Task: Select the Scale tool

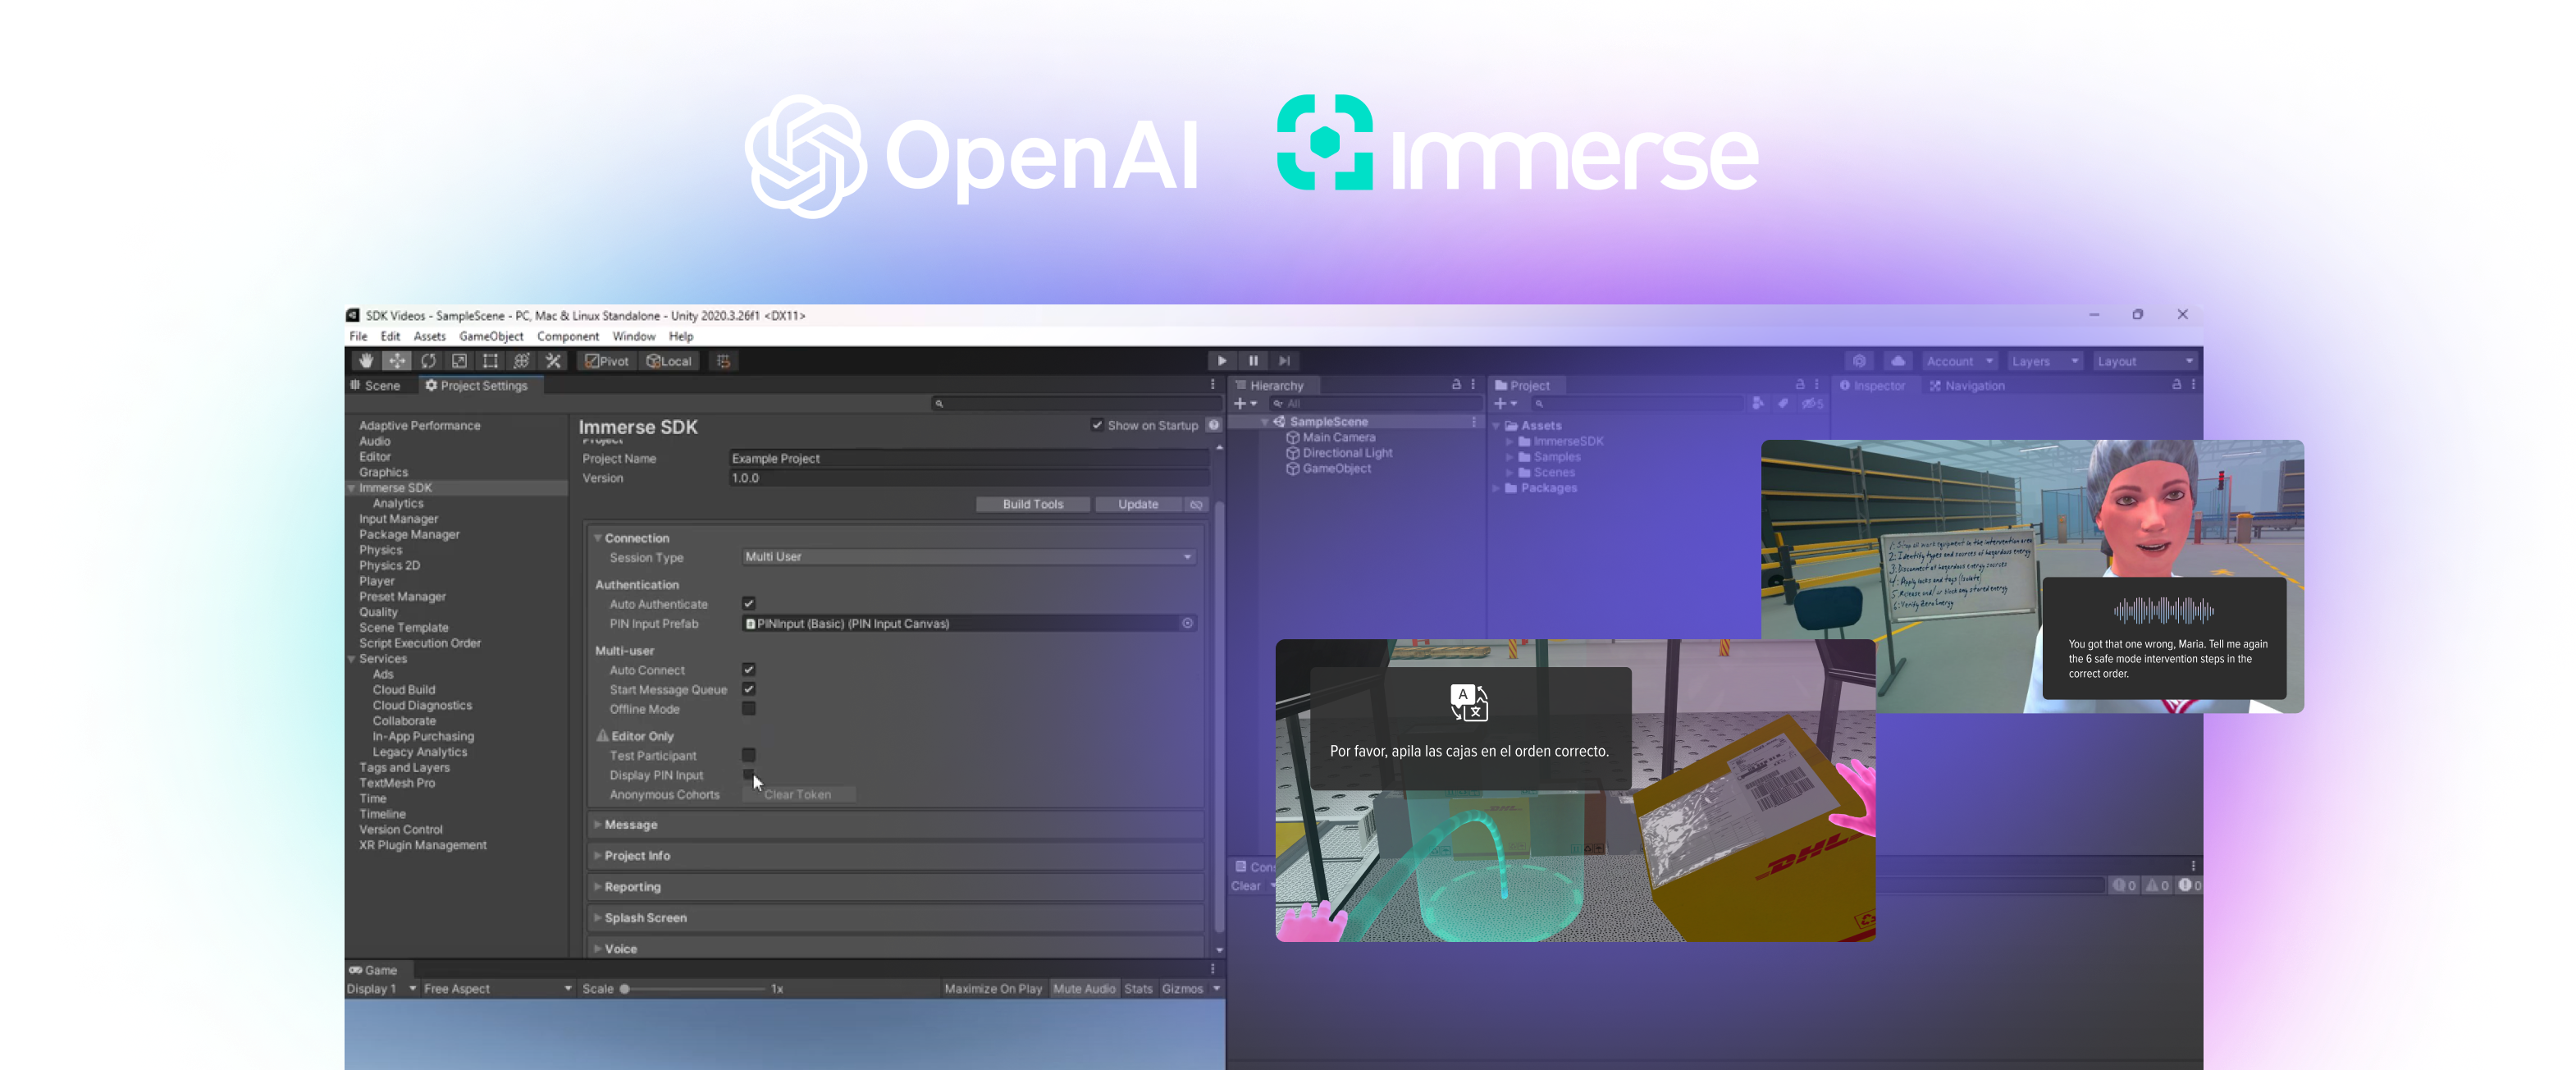Action: pos(459,361)
